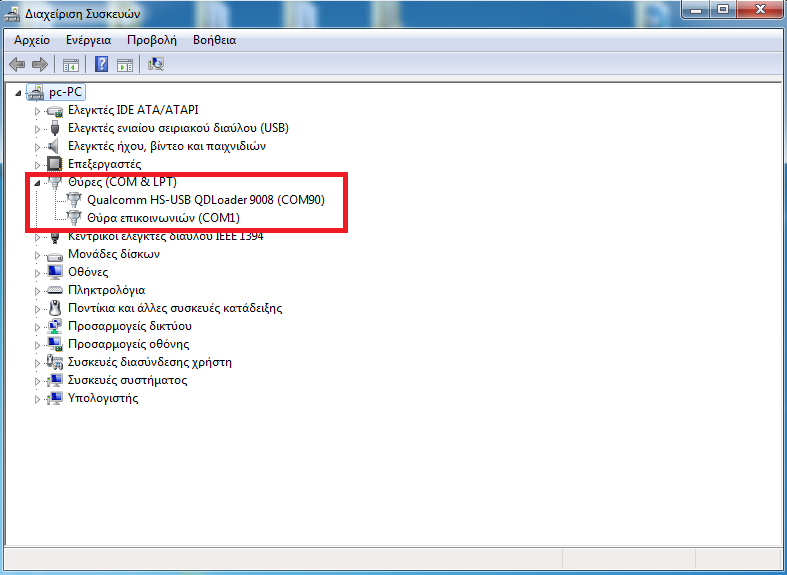Screen dimensions: 787x575
Task: Click the Συσκευές συστήματος icon
Action: (x=55, y=381)
